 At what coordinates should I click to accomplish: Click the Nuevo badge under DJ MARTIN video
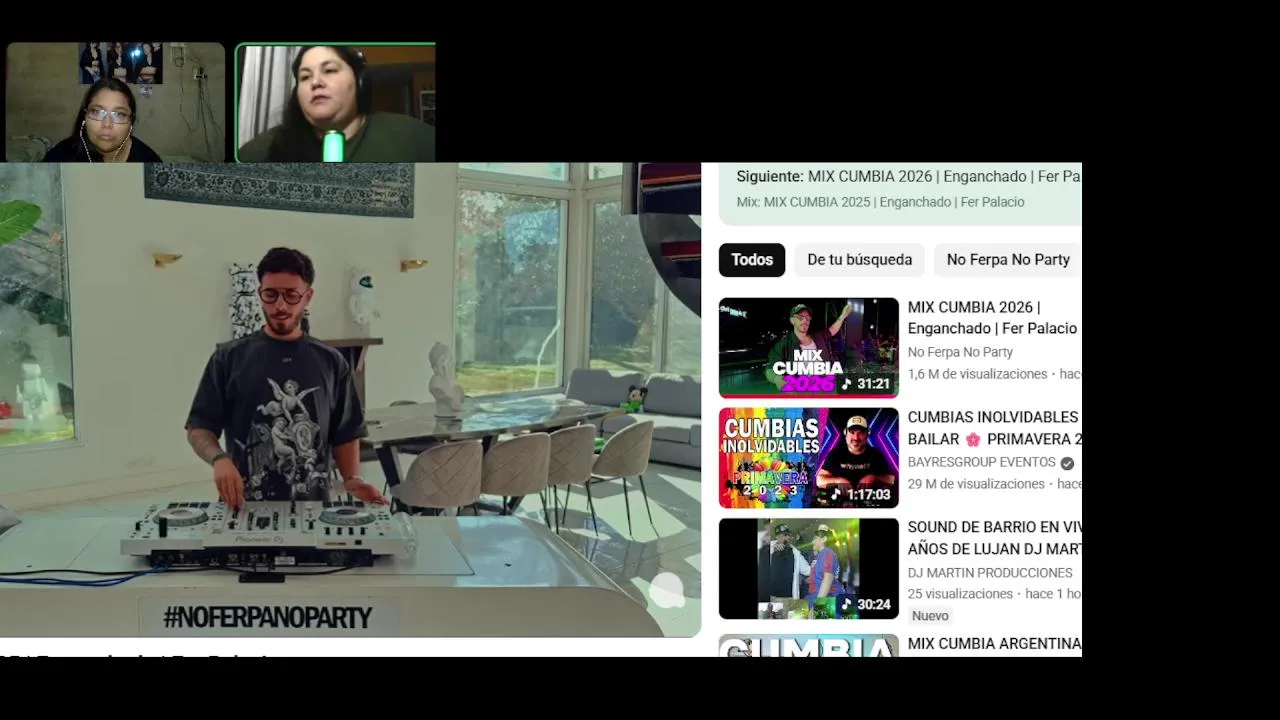930,616
